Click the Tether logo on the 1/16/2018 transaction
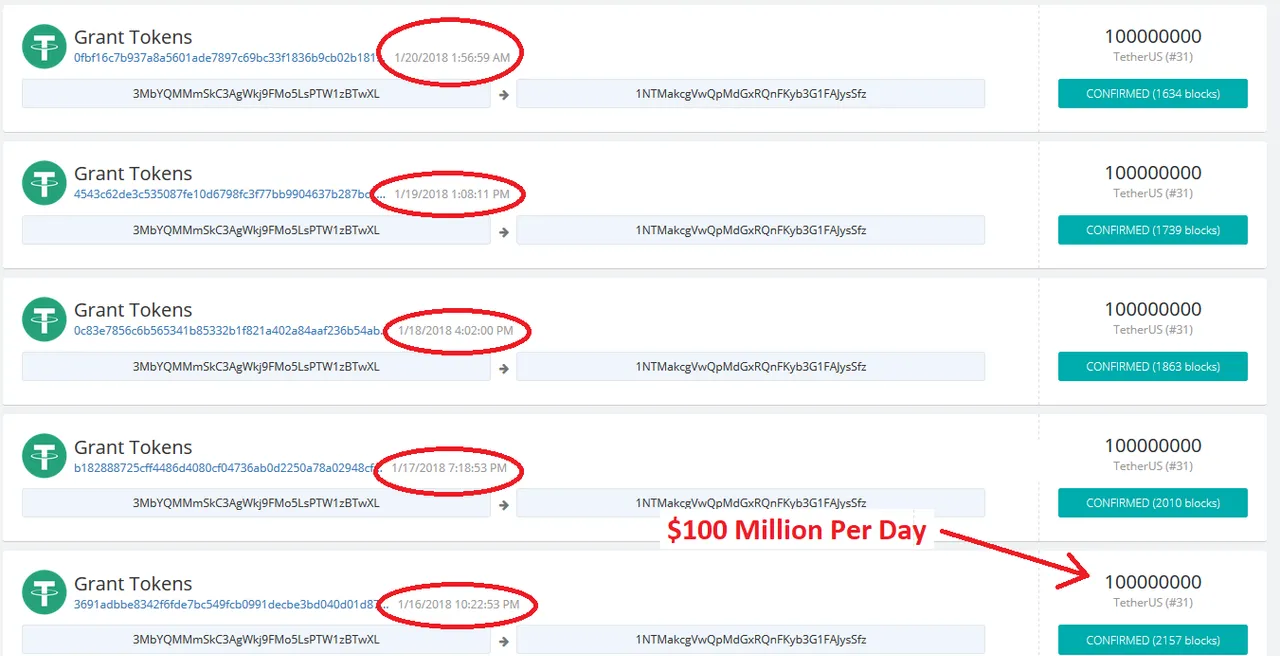1280x656 pixels. pyautogui.click(x=44, y=593)
